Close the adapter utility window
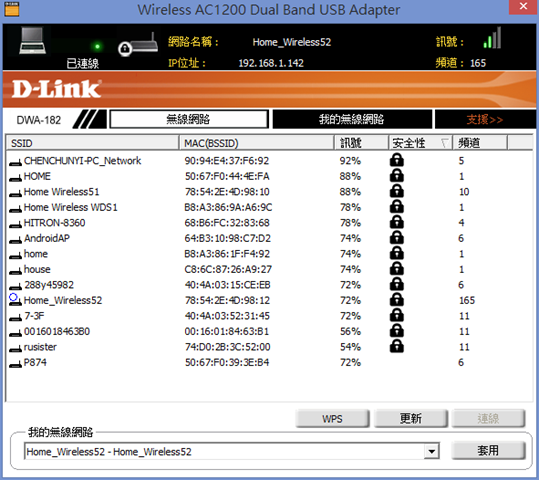 click(x=523, y=7)
